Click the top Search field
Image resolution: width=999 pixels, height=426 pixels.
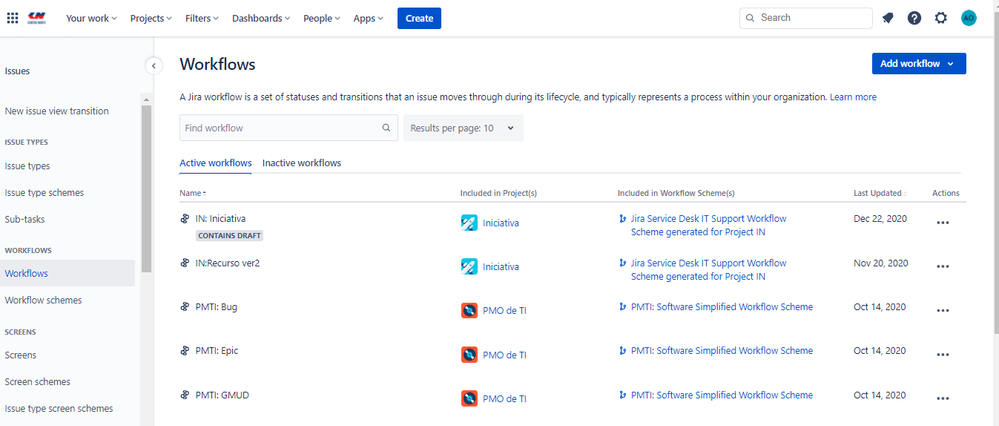point(806,18)
